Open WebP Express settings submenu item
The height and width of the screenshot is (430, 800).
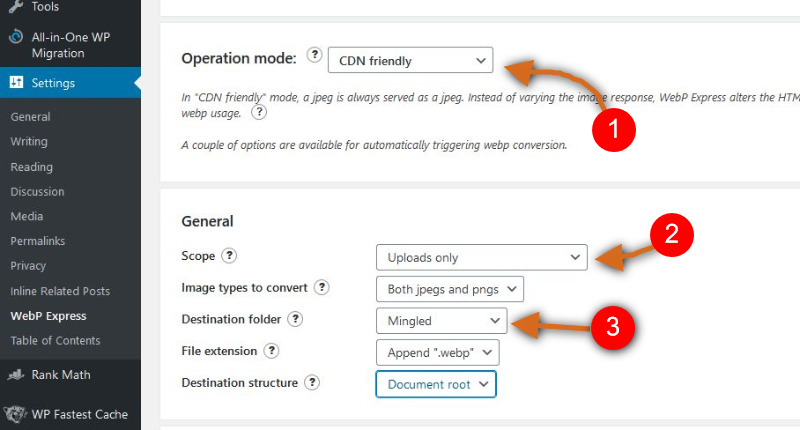[48, 316]
